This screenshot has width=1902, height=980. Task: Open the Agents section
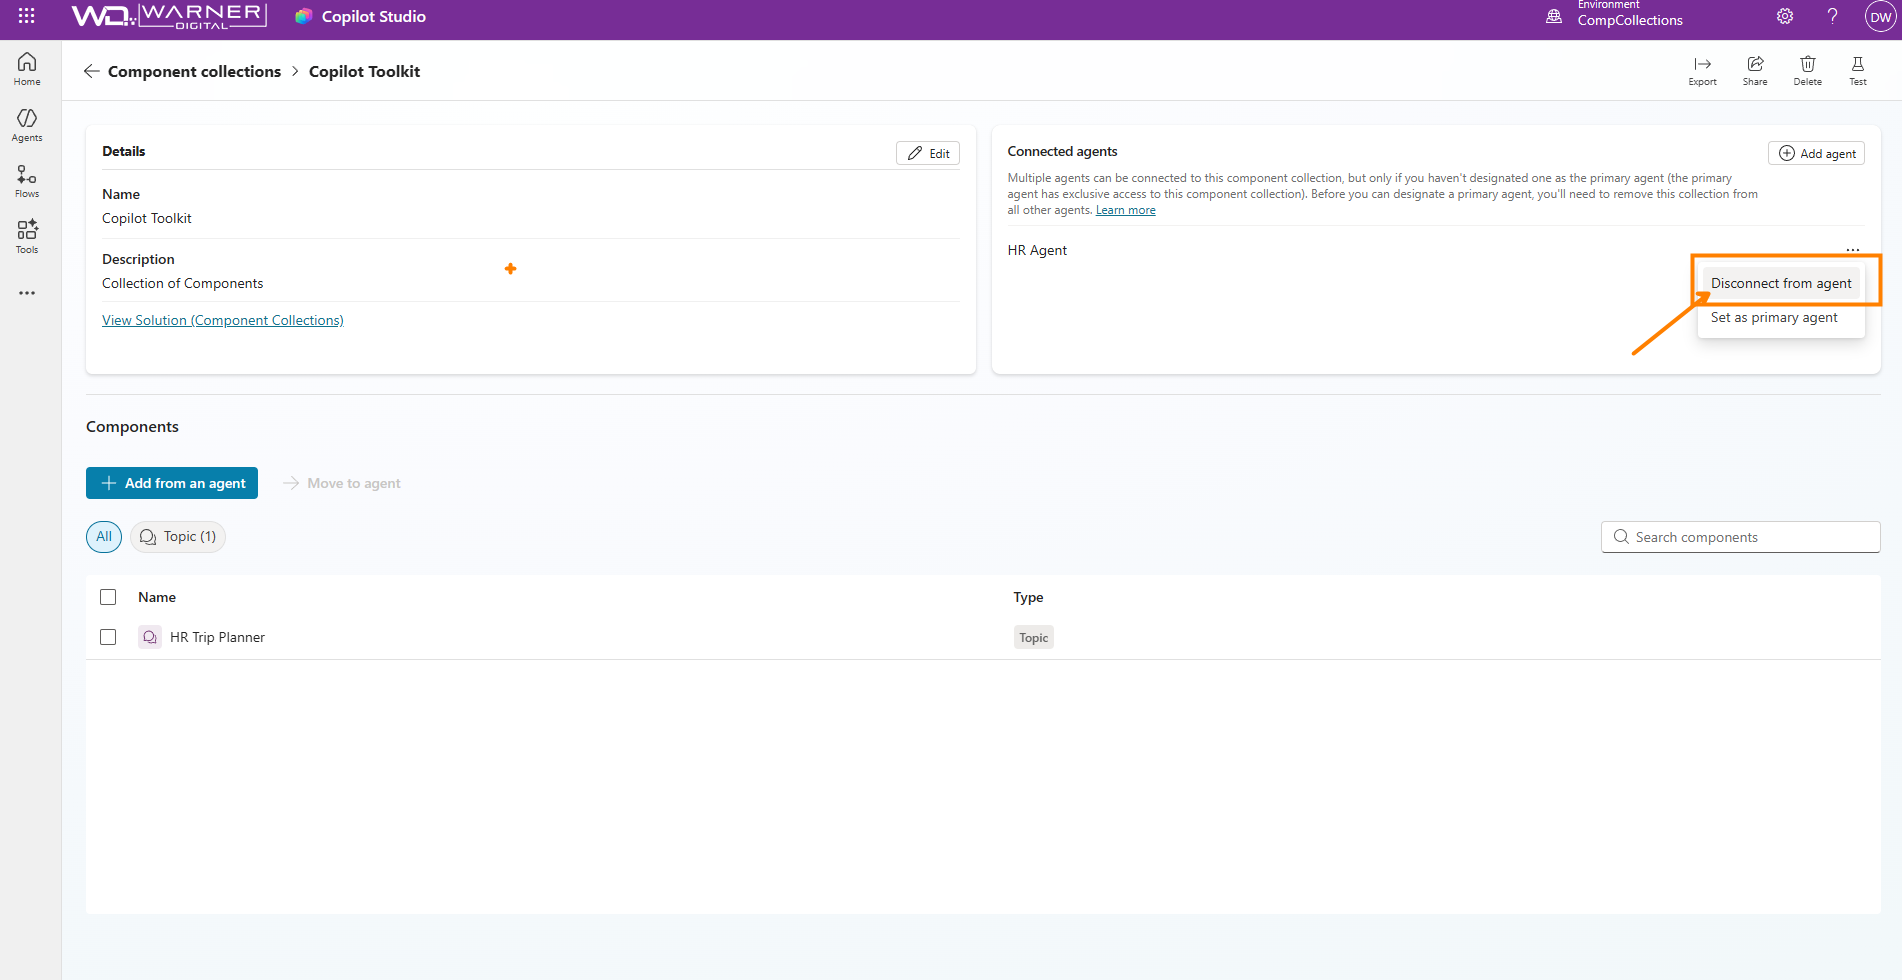27,125
